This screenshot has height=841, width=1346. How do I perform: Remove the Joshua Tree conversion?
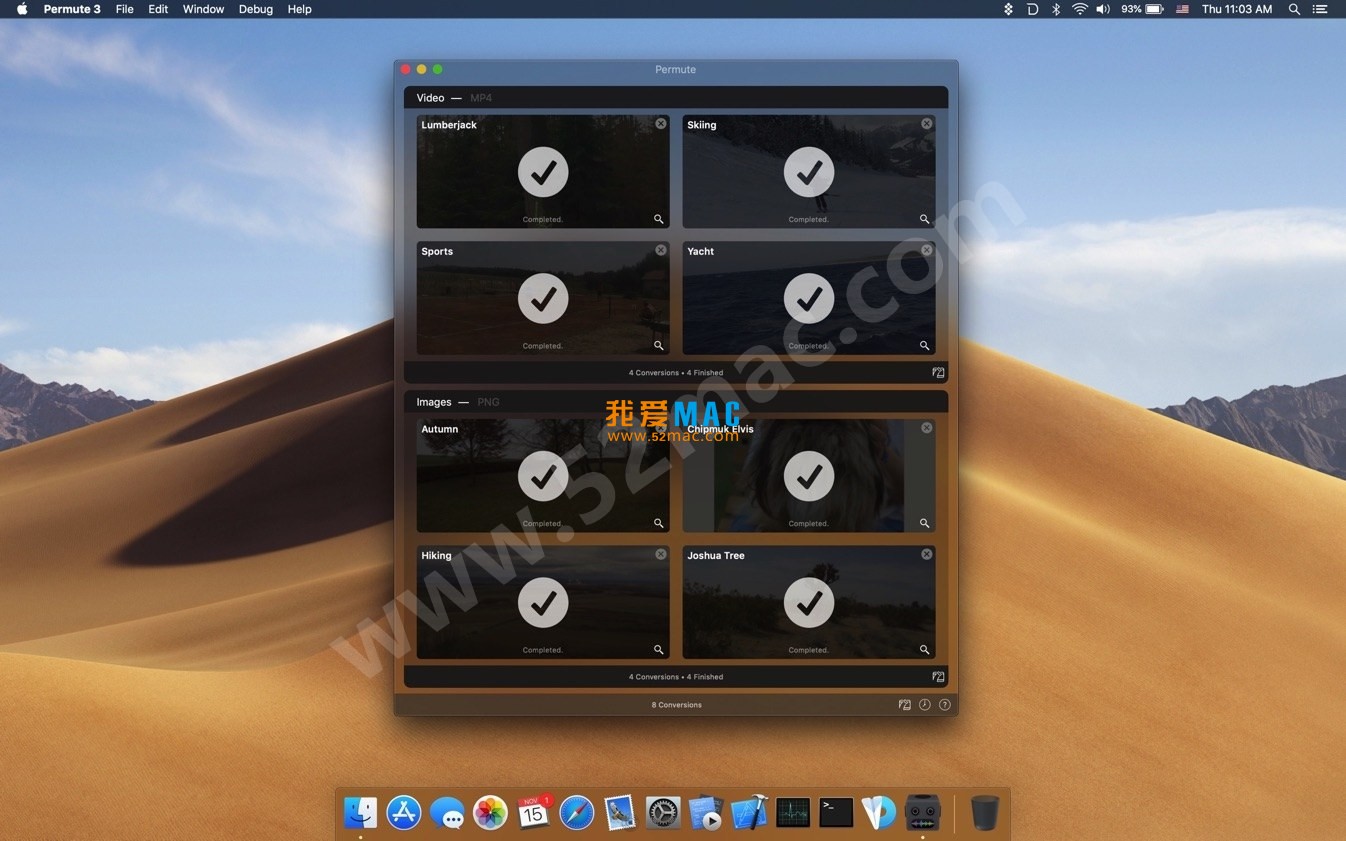[927, 554]
